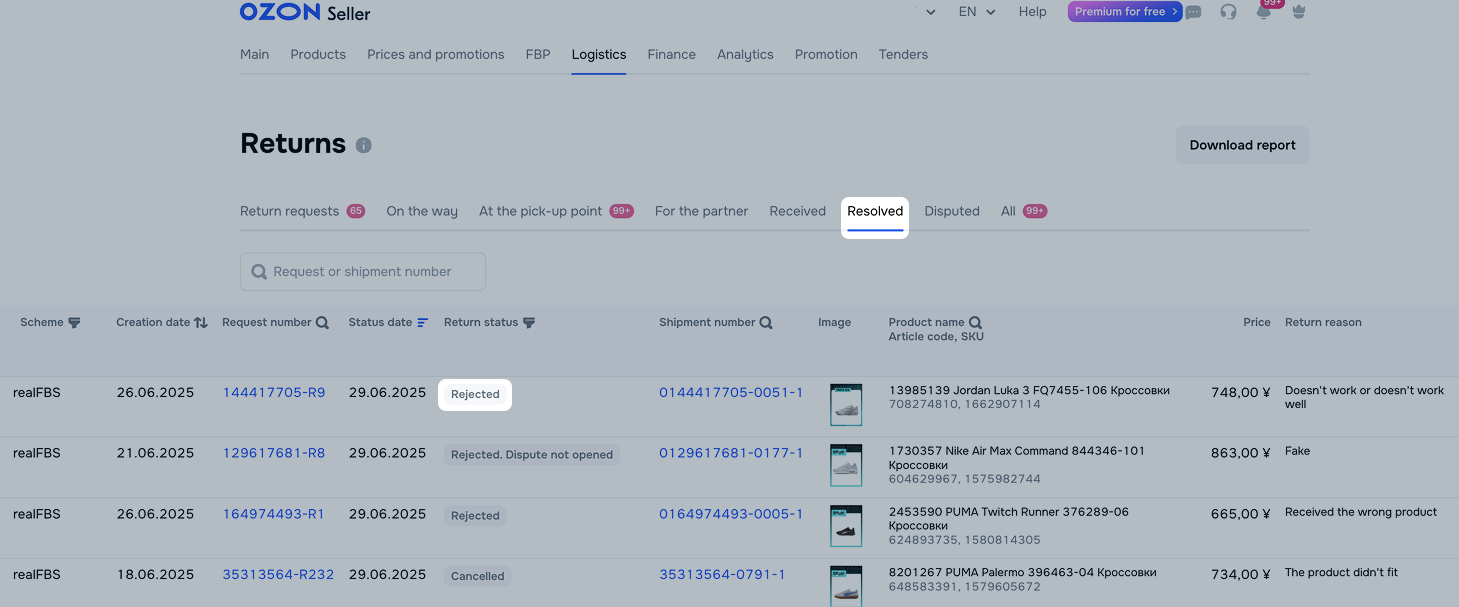This screenshot has width=1459, height=607.
Task: Open the FBP menu
Action: [x=538, y=54]
